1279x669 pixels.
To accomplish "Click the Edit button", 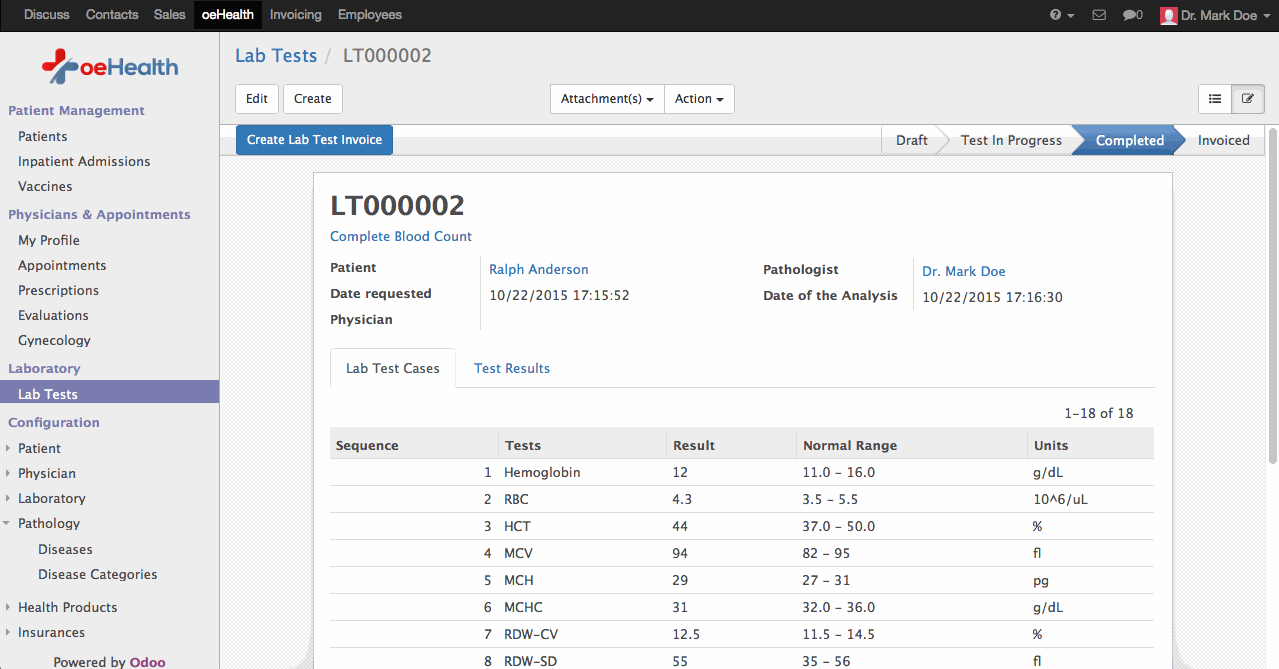I will pyautogui.click(x=257, y=99).
